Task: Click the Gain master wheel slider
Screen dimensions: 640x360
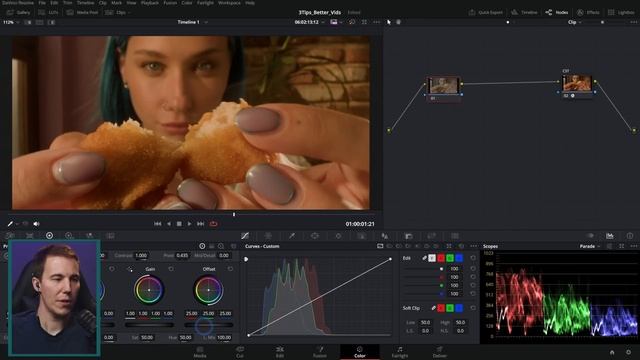Action: point(149,325)
